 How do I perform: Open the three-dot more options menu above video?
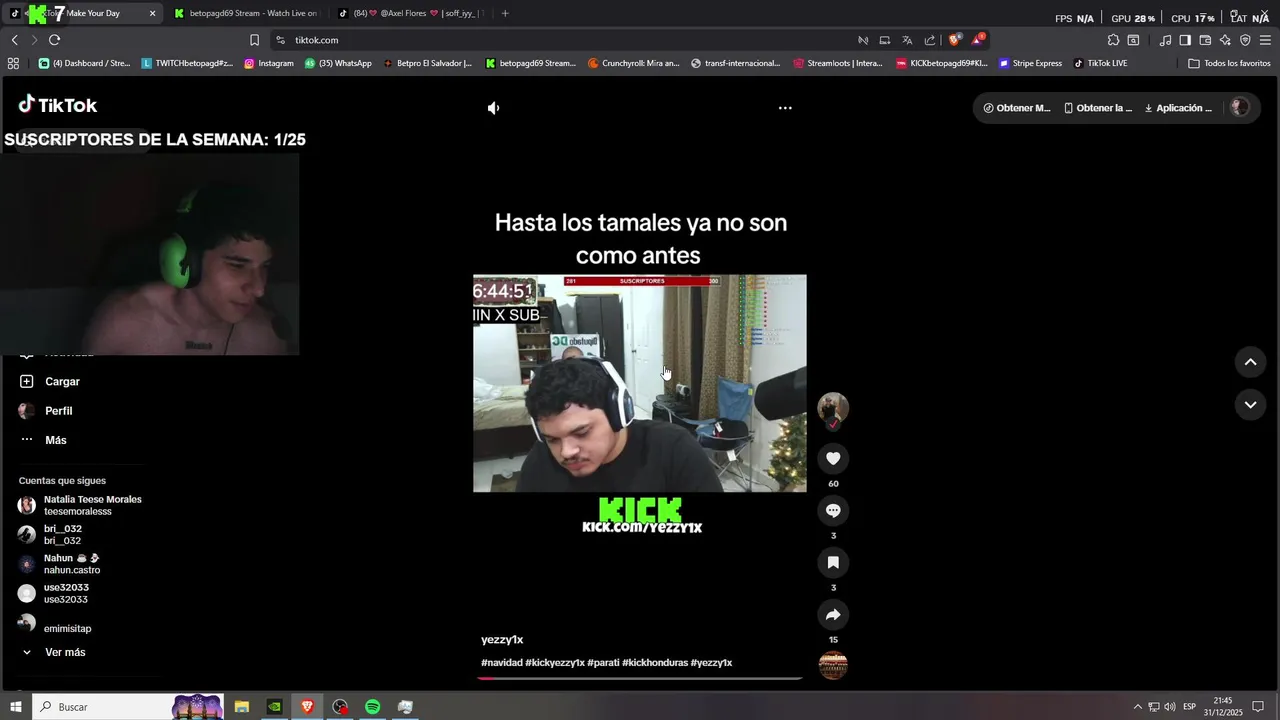point(785,108)
